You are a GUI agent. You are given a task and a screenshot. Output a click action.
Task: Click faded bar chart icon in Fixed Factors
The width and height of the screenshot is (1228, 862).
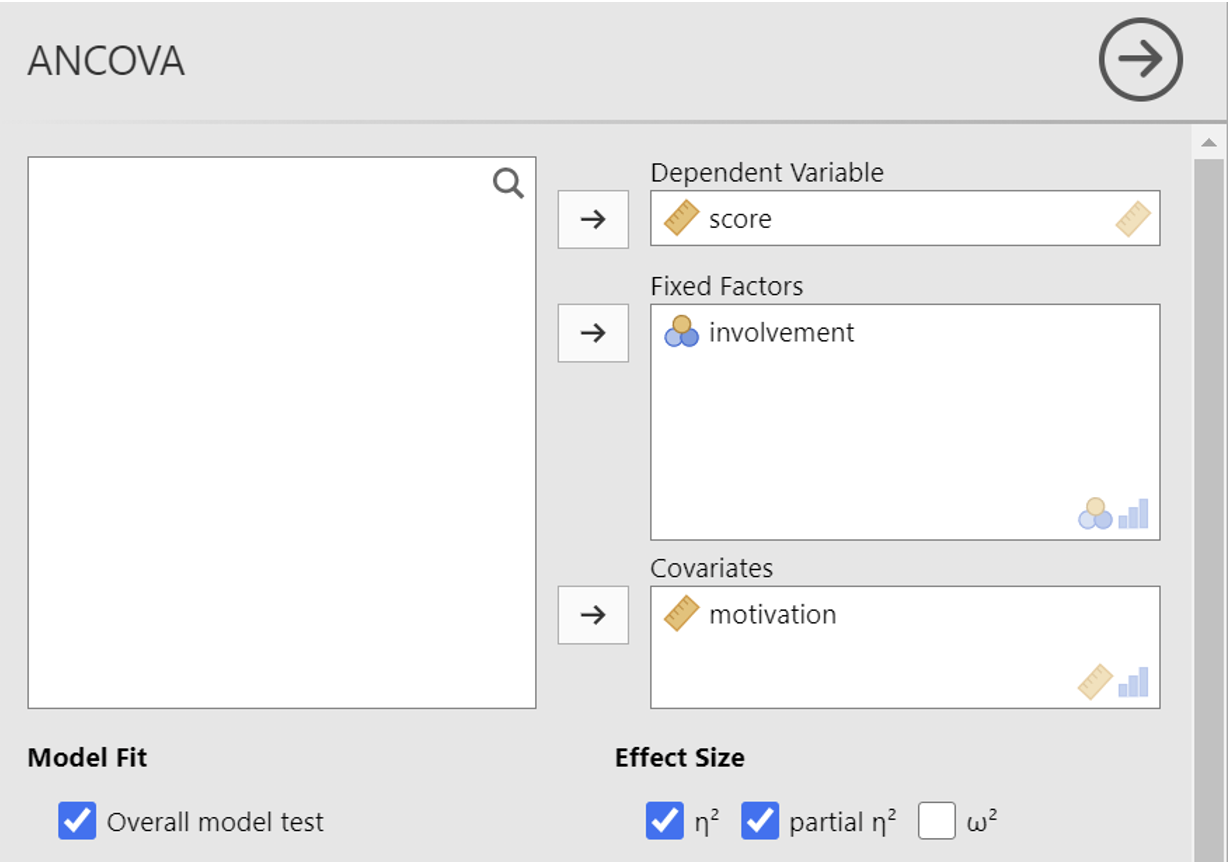pos(1133,514)
